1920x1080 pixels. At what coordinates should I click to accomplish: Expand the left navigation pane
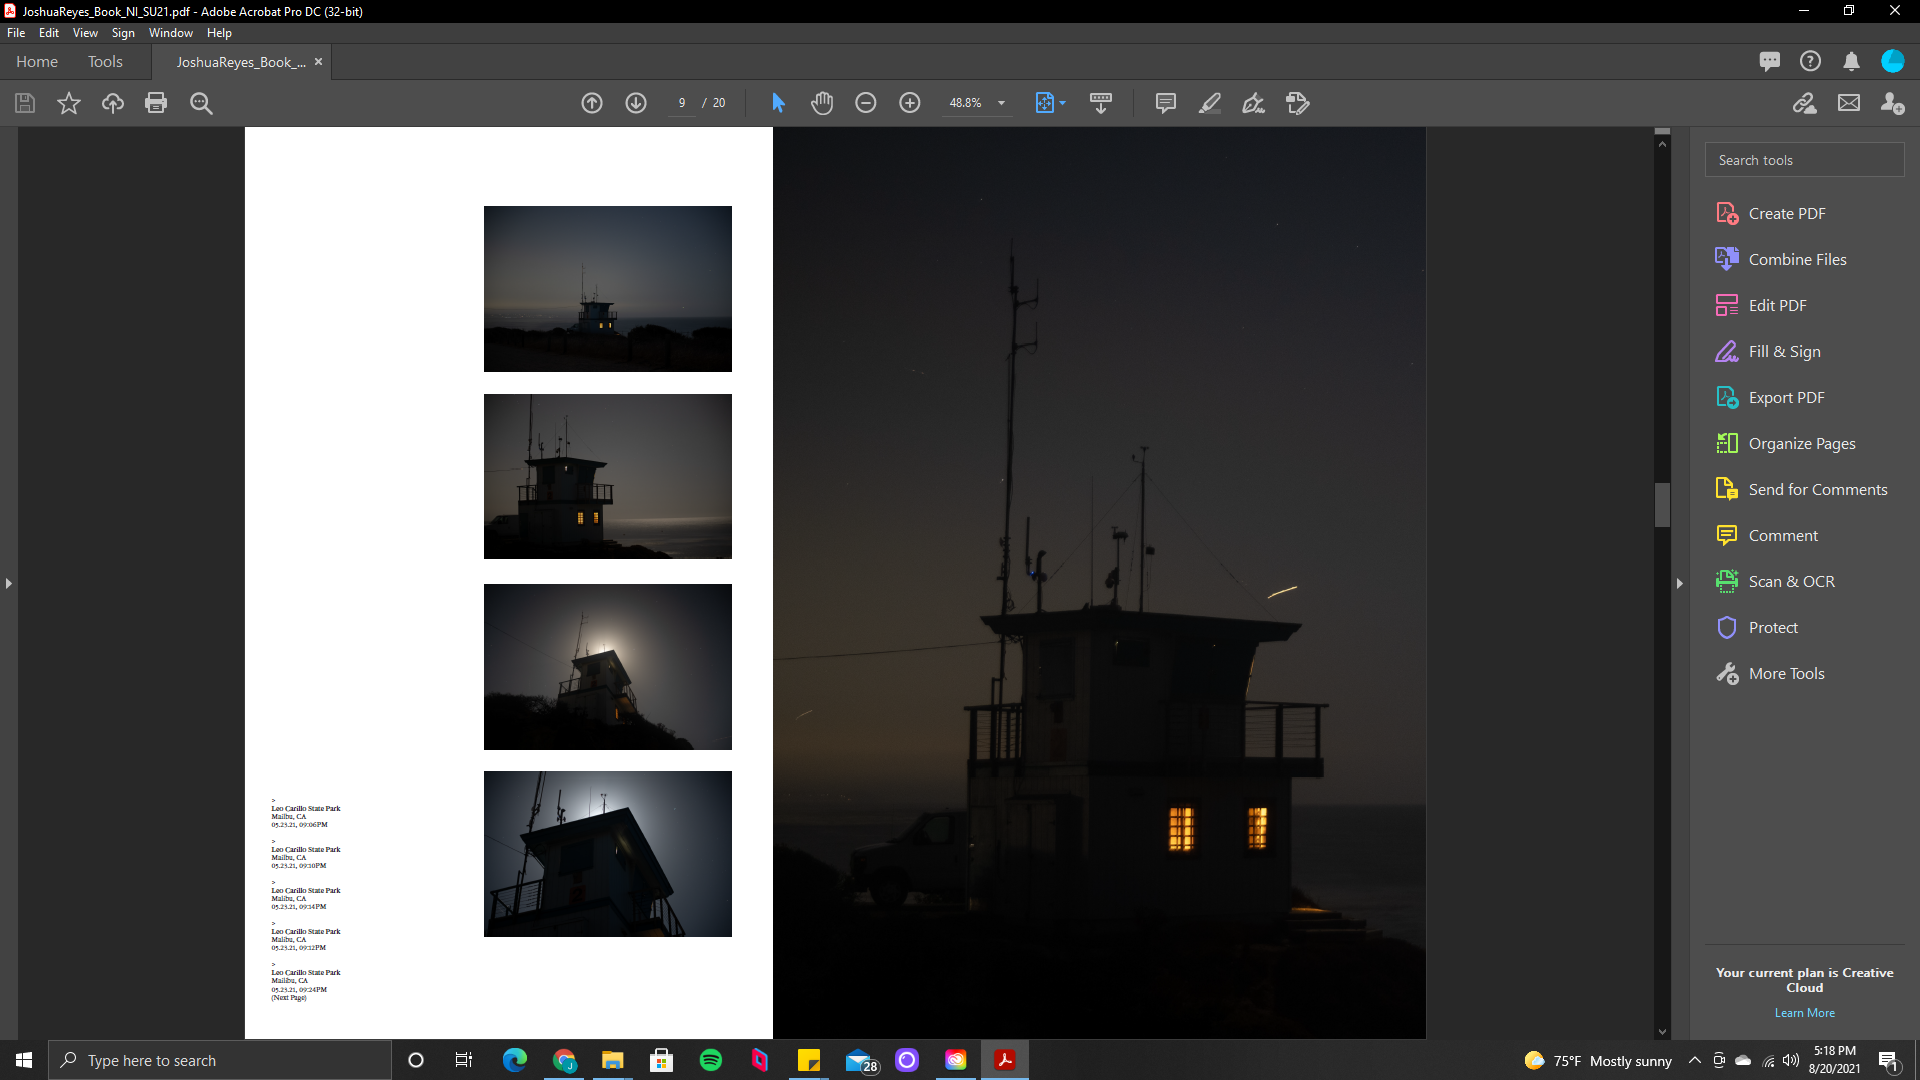[x=9, y=583]
